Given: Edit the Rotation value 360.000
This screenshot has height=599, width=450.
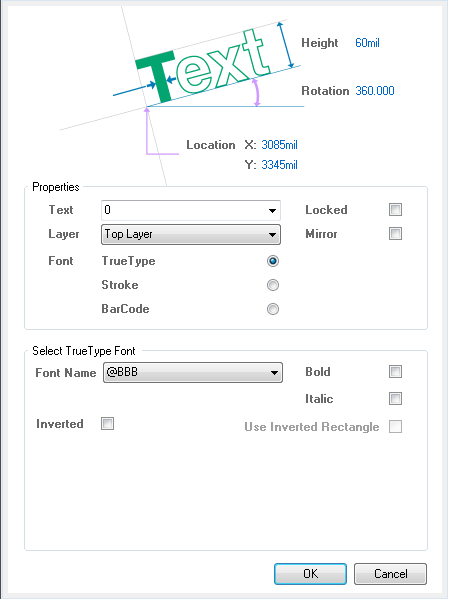Looking at the screenshot, I should (375, 91).
